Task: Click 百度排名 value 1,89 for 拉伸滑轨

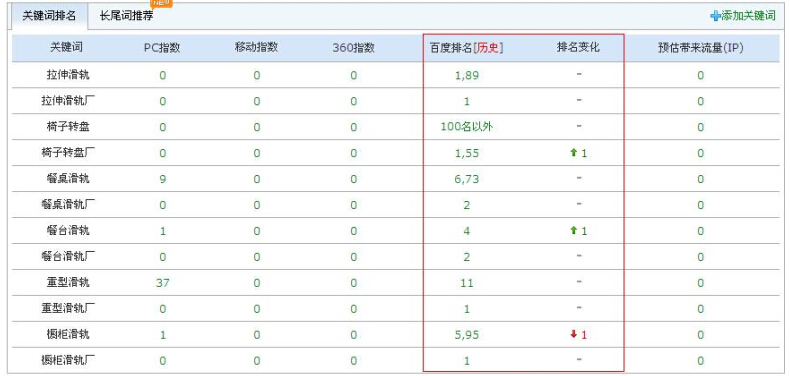Action: point(467,76)
